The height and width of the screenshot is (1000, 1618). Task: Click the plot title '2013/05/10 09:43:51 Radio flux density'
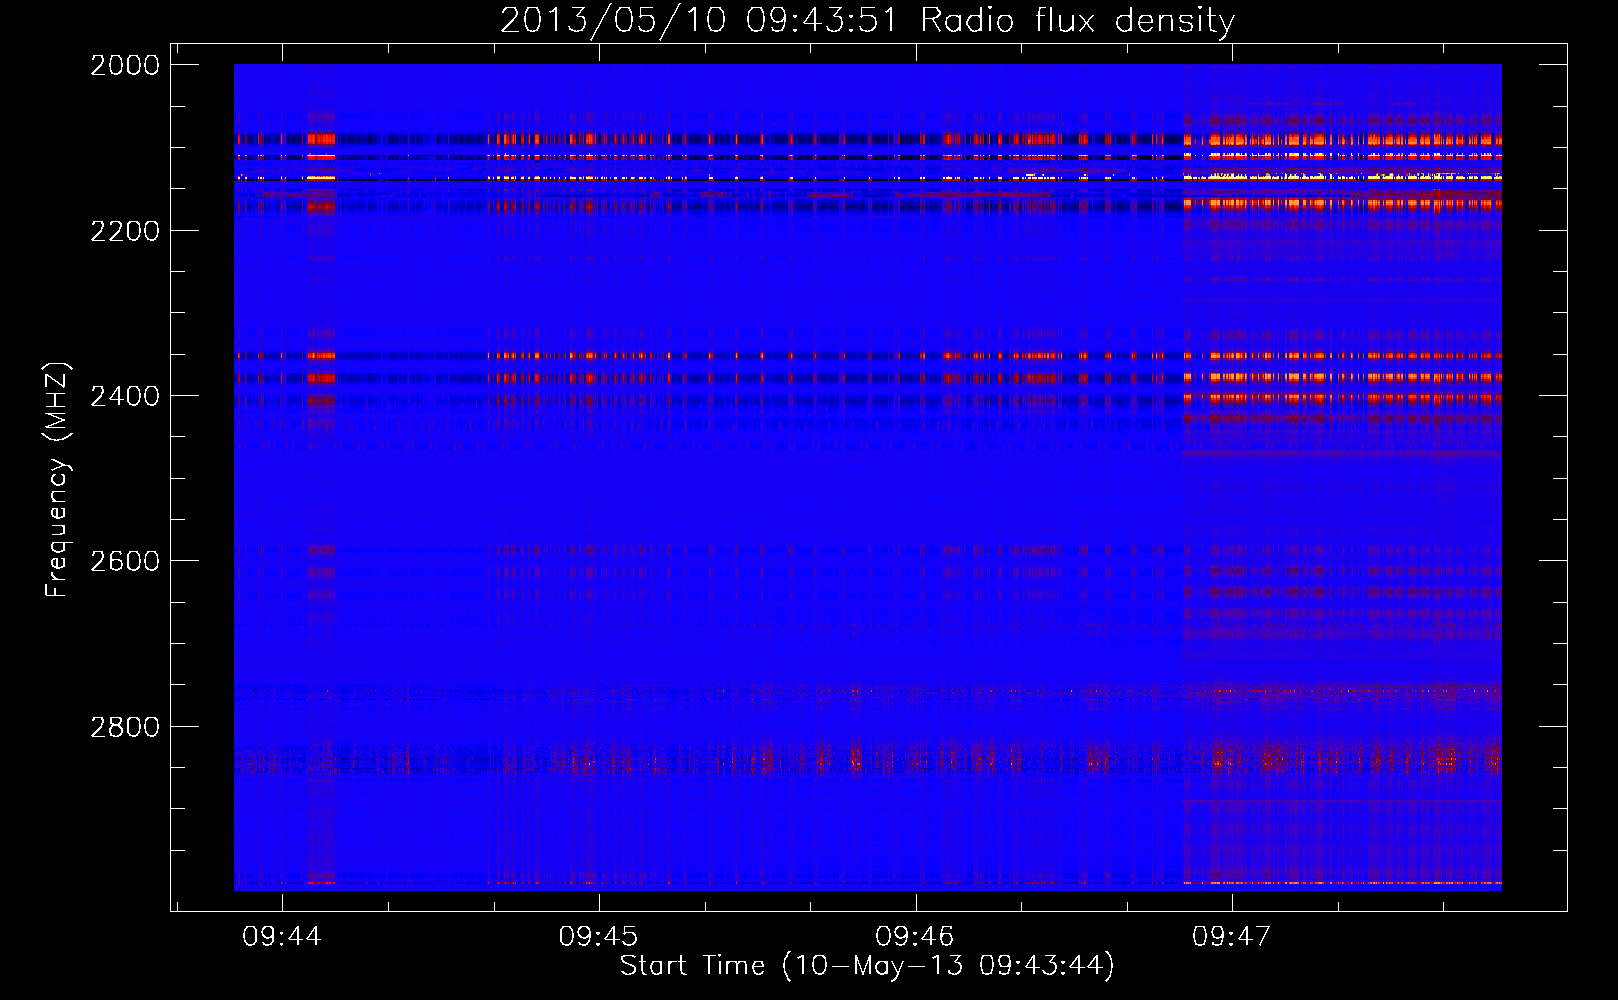tap(867, 21)
